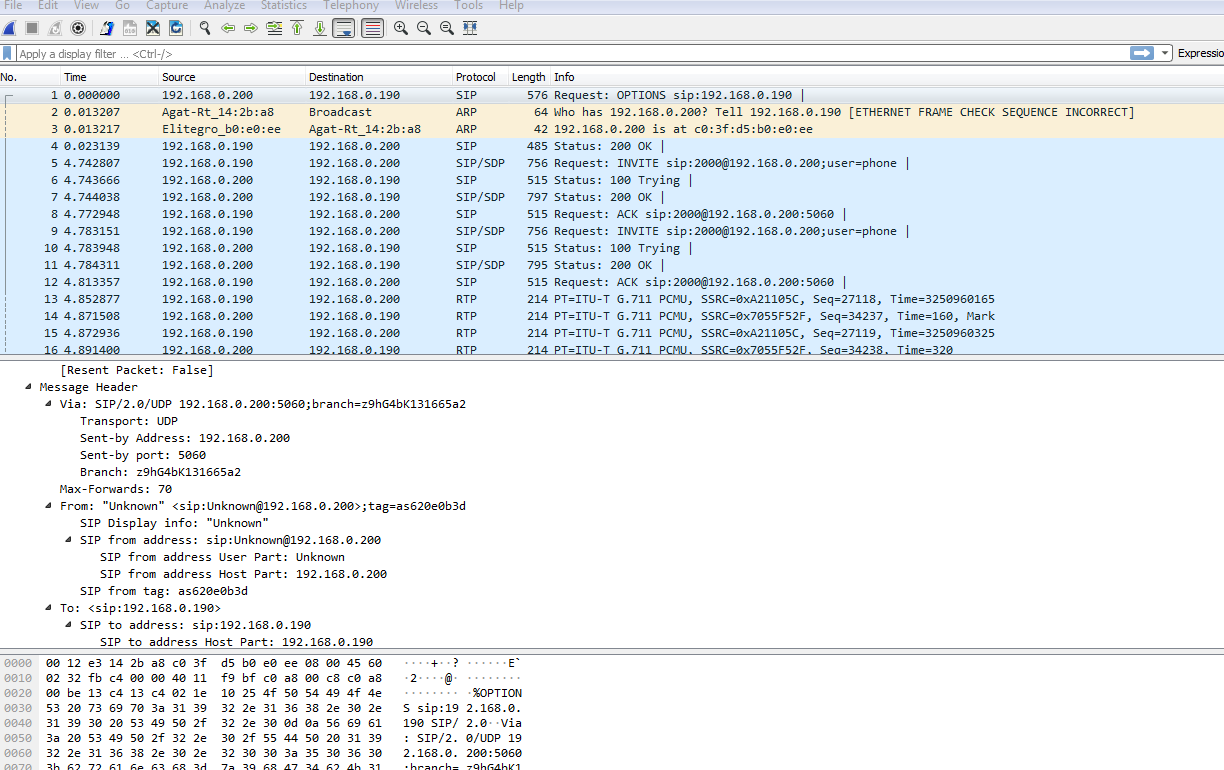
Task: Close the capture file via toolbar
Action: pos(153,28)
